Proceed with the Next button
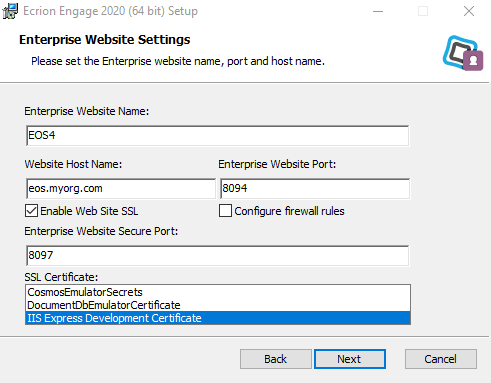The height and width of the screenshot is (383, 491). tap(350, 359)
